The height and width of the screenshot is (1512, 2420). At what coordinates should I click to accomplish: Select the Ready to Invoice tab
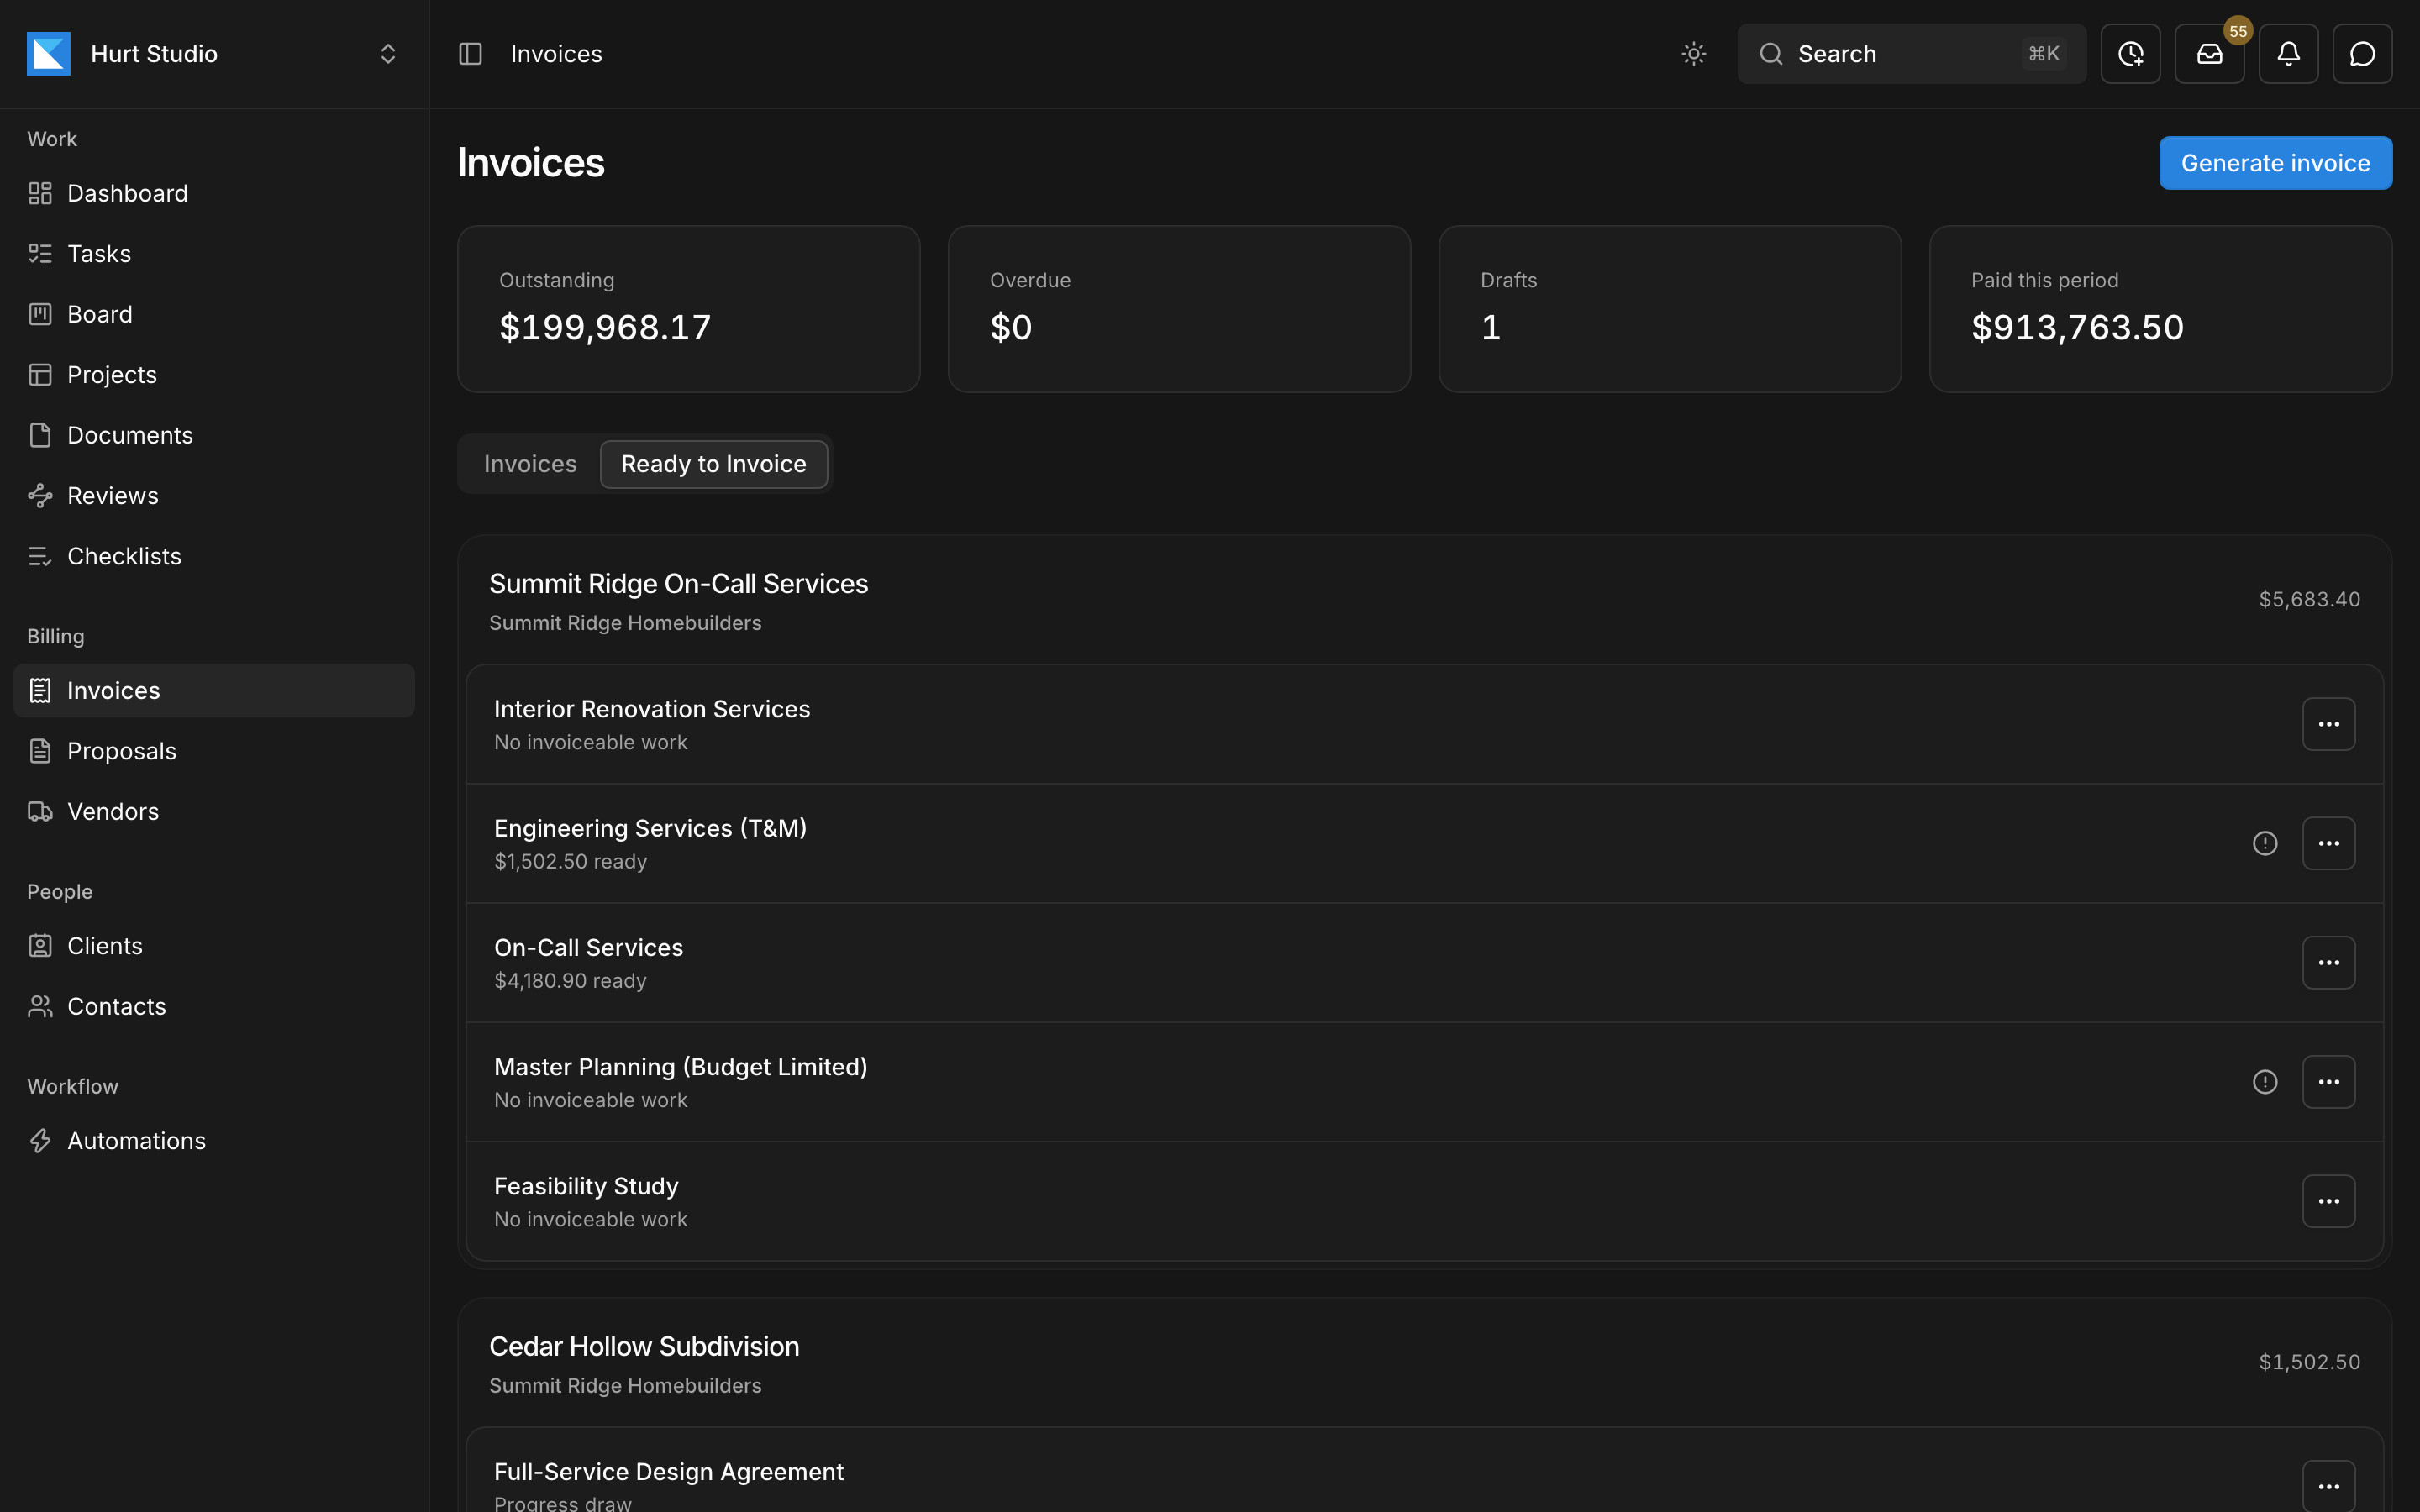point(713,464)
